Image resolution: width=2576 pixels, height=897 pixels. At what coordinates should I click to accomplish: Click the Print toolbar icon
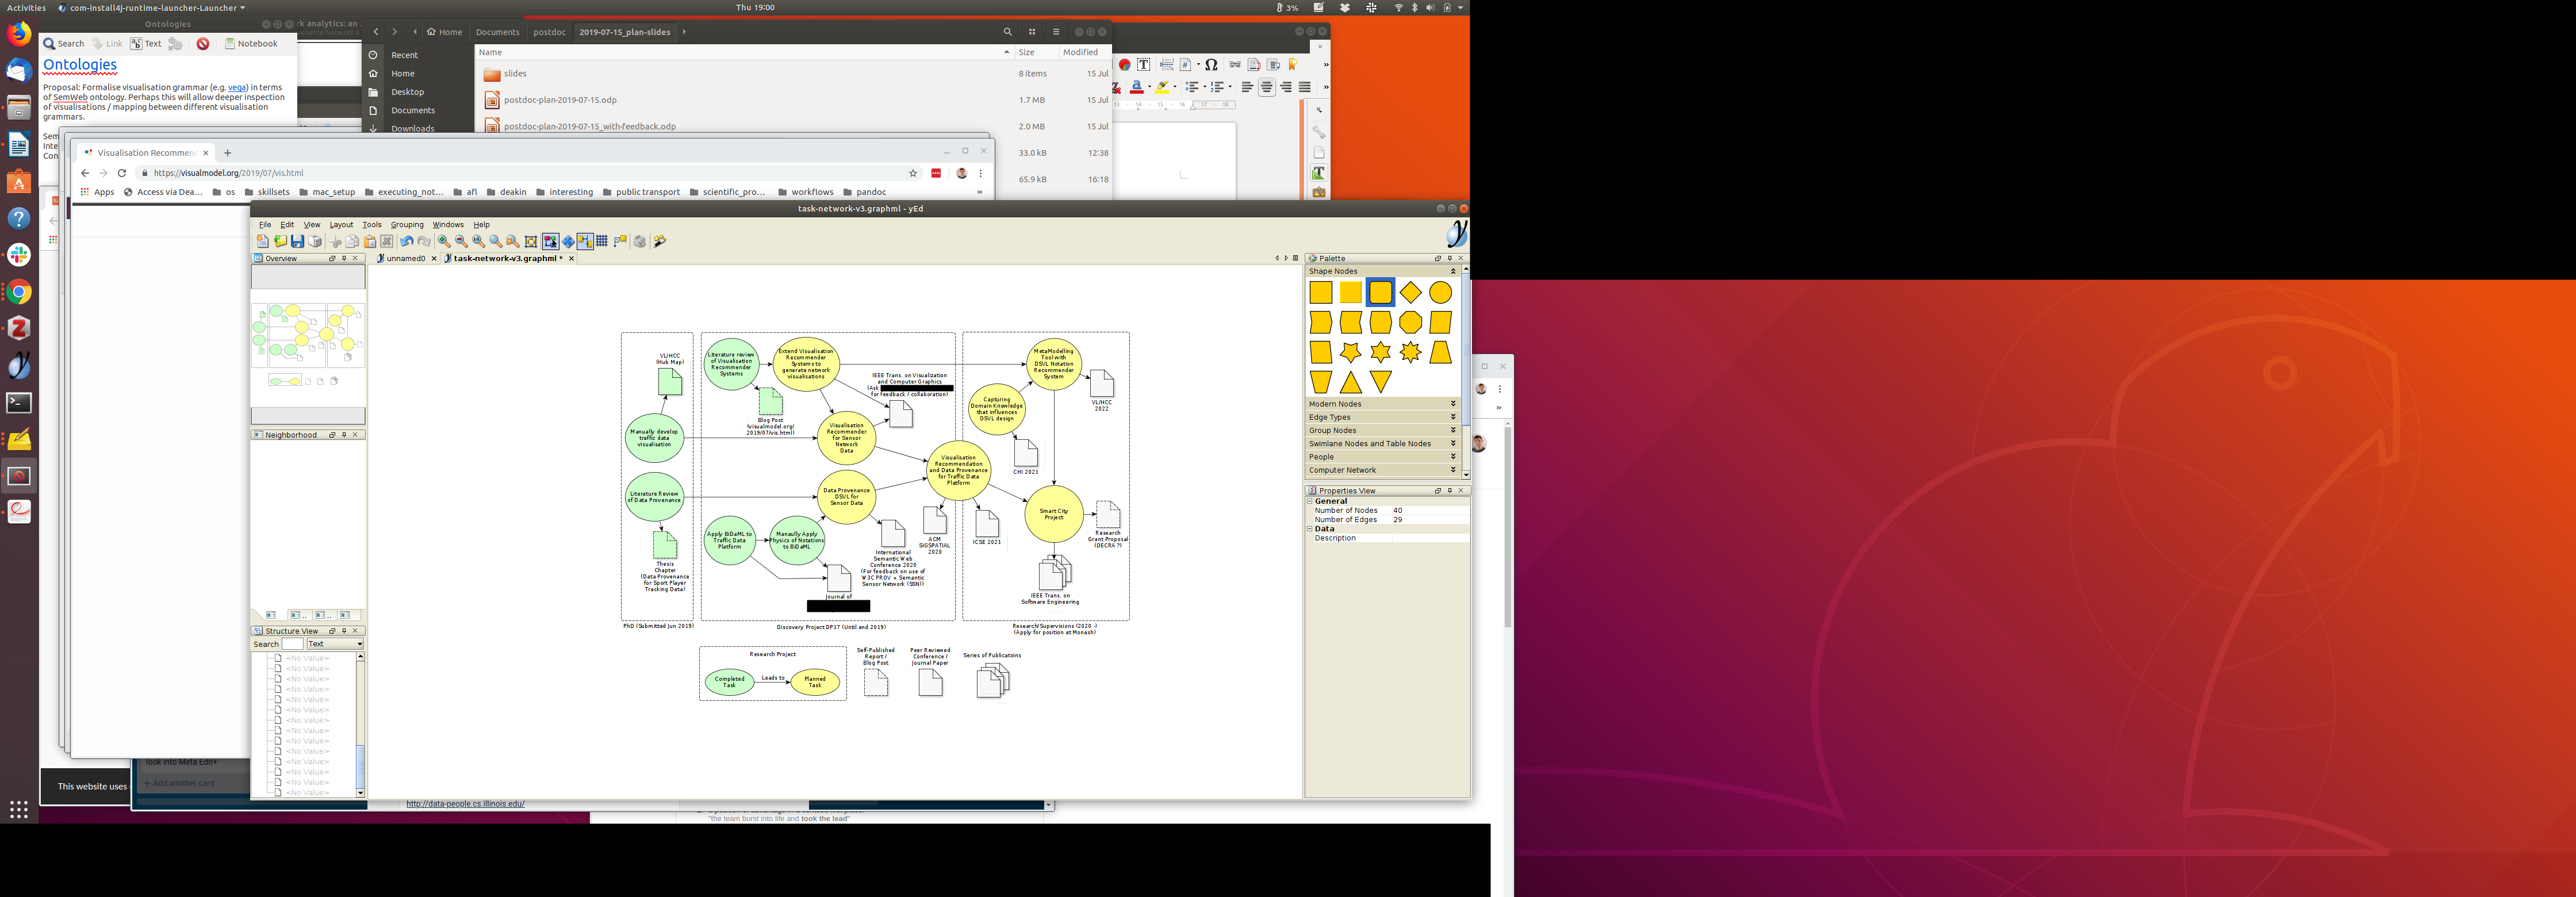[x=315, y=241]
